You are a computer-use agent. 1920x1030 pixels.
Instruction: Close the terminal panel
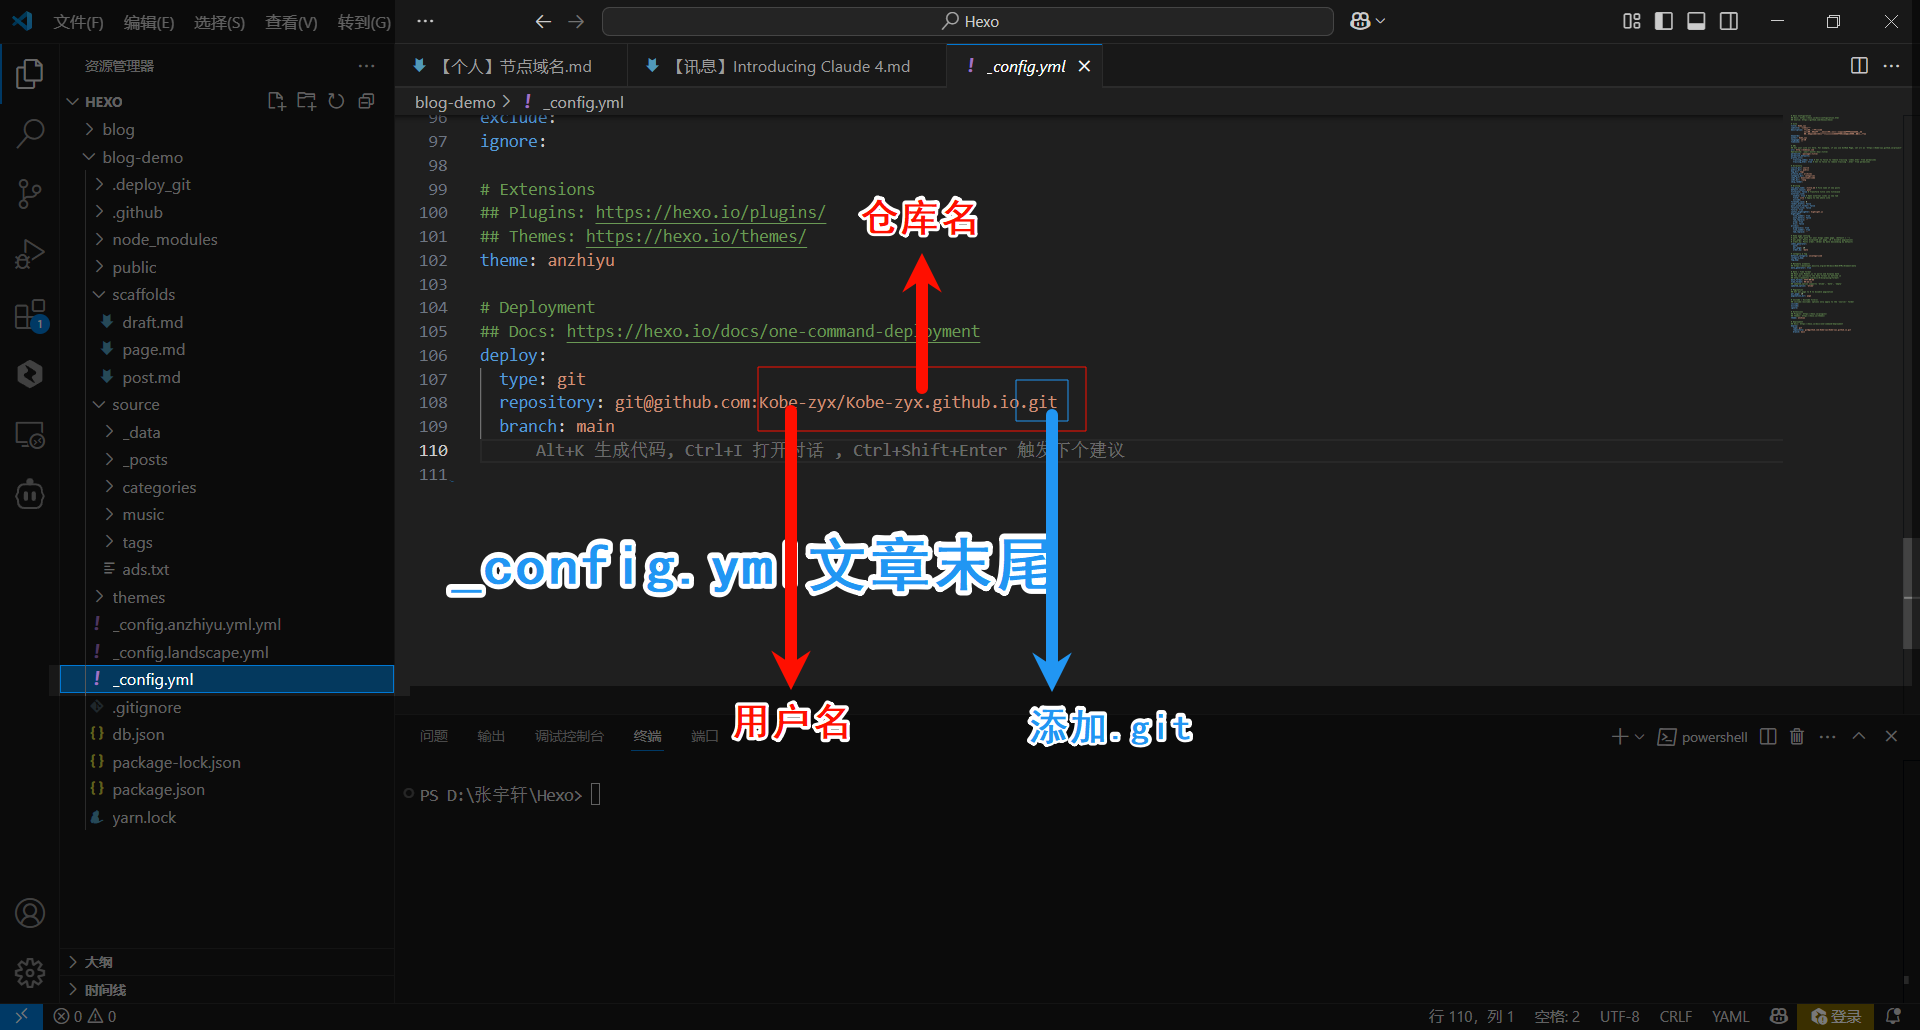[x=1891, y=737]
